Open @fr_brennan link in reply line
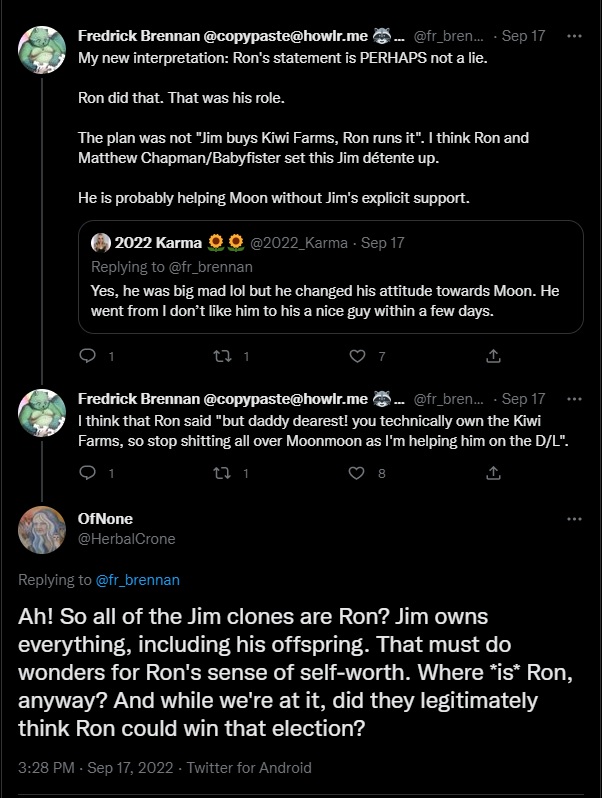 pos(137,579)
